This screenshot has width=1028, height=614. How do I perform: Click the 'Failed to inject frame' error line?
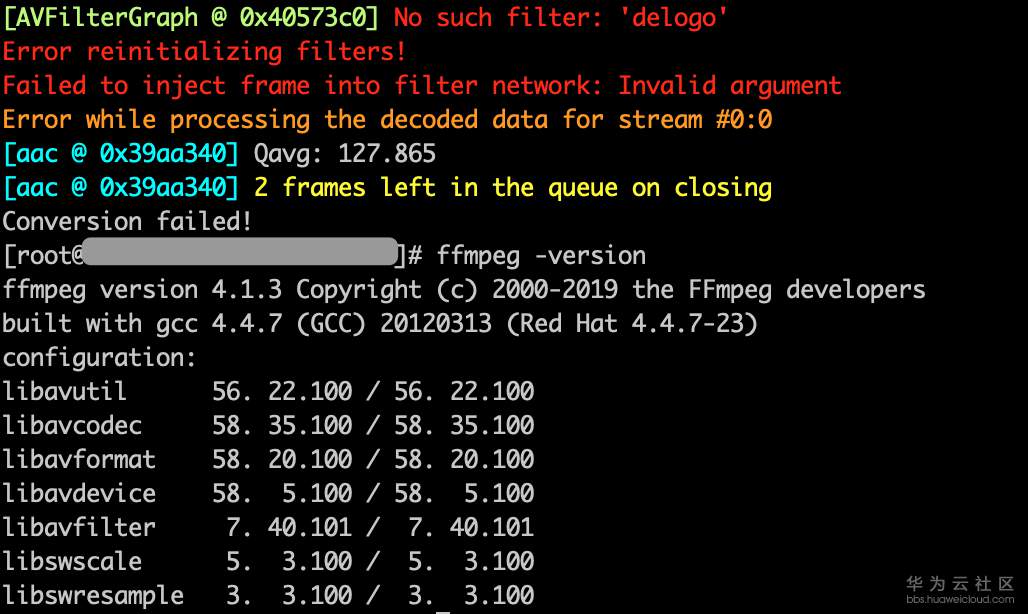point(421,85)
